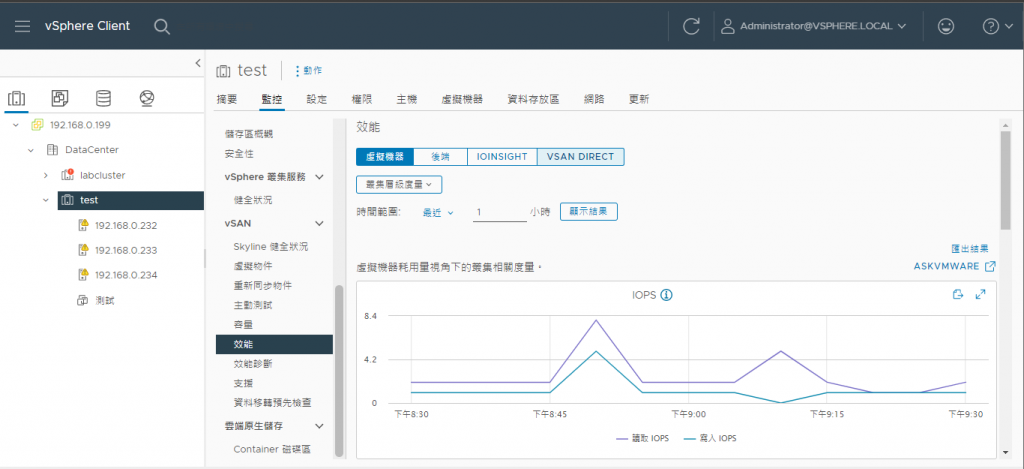This screenshot has width=1024, height=469.
Task: Click the IOPS info icon
Action: pyautogui.click(x=666, y=295)
